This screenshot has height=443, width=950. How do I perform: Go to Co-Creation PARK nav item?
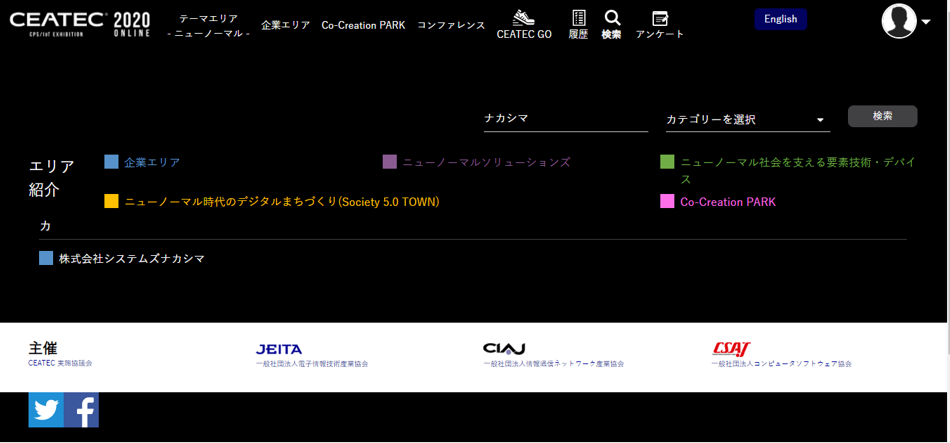pos(363,25)
